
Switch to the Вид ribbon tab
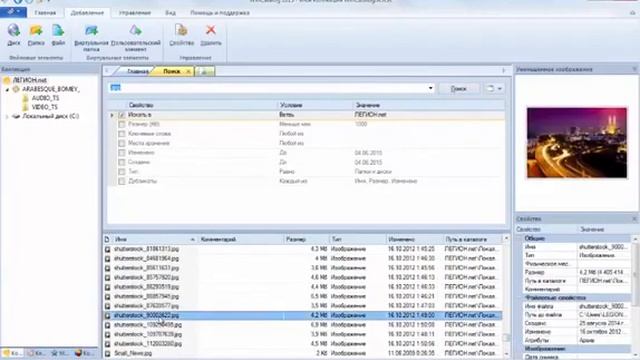point(171,13)
